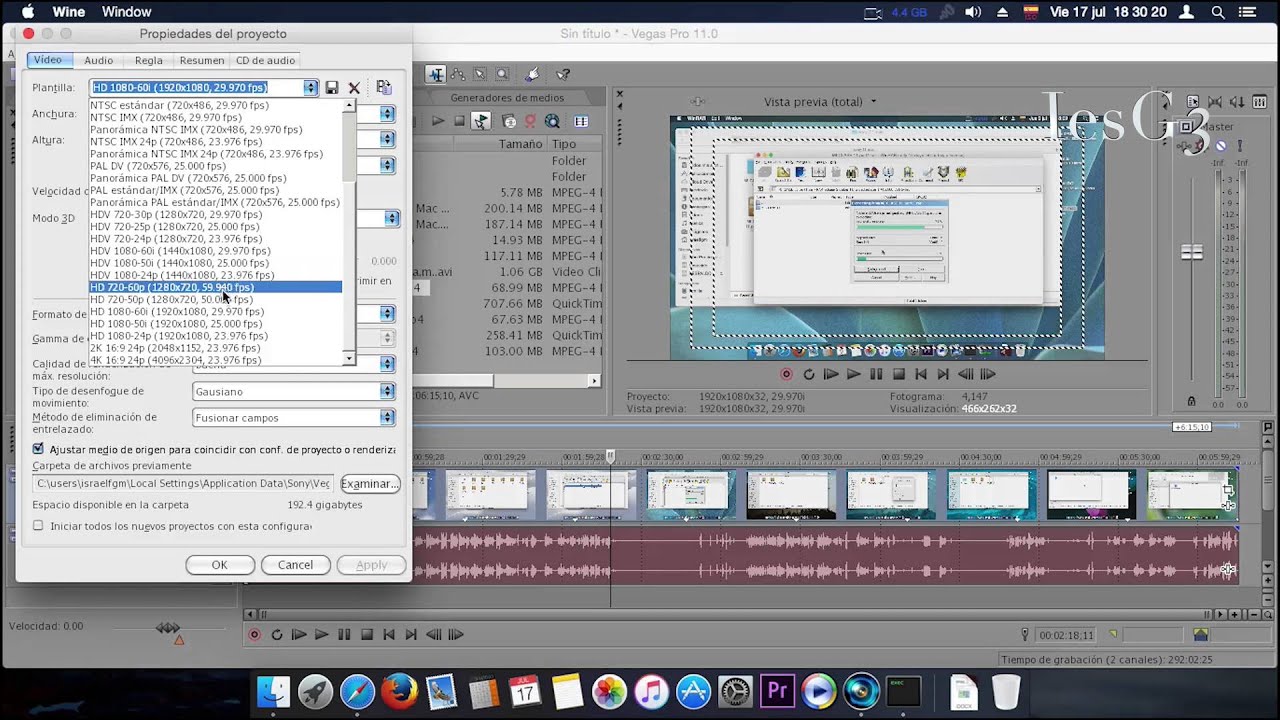Open the views icon in project media toolbar

[x=581, y=121]
